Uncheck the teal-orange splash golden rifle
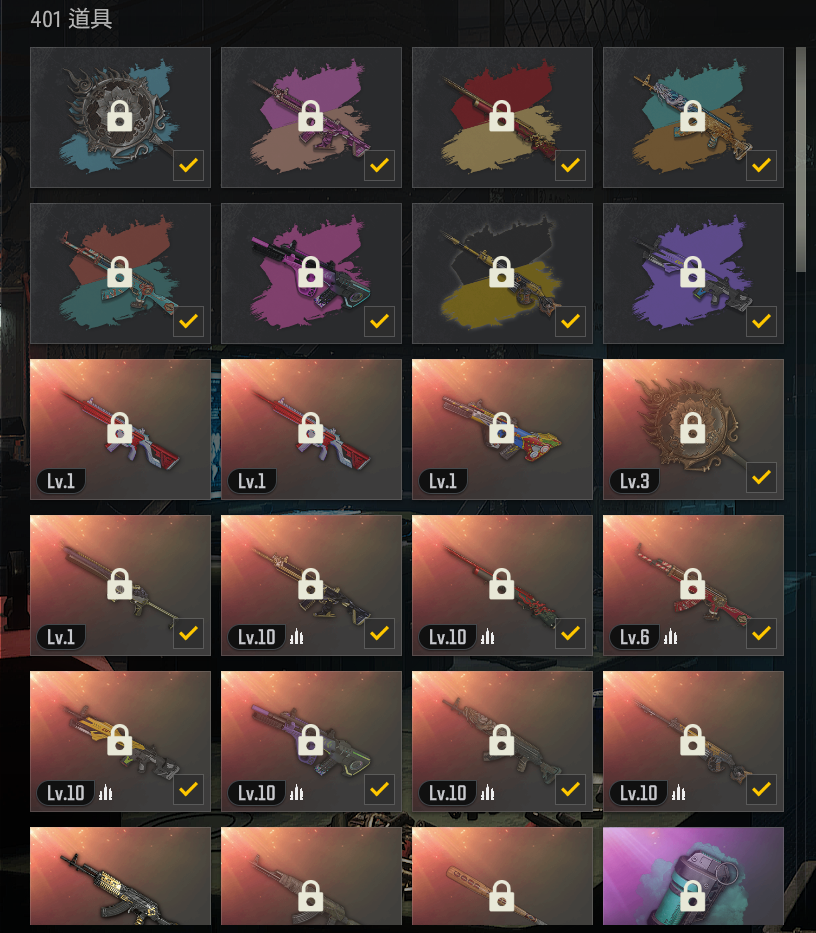Viewport: 816px width, 933px height. [761, 165]
